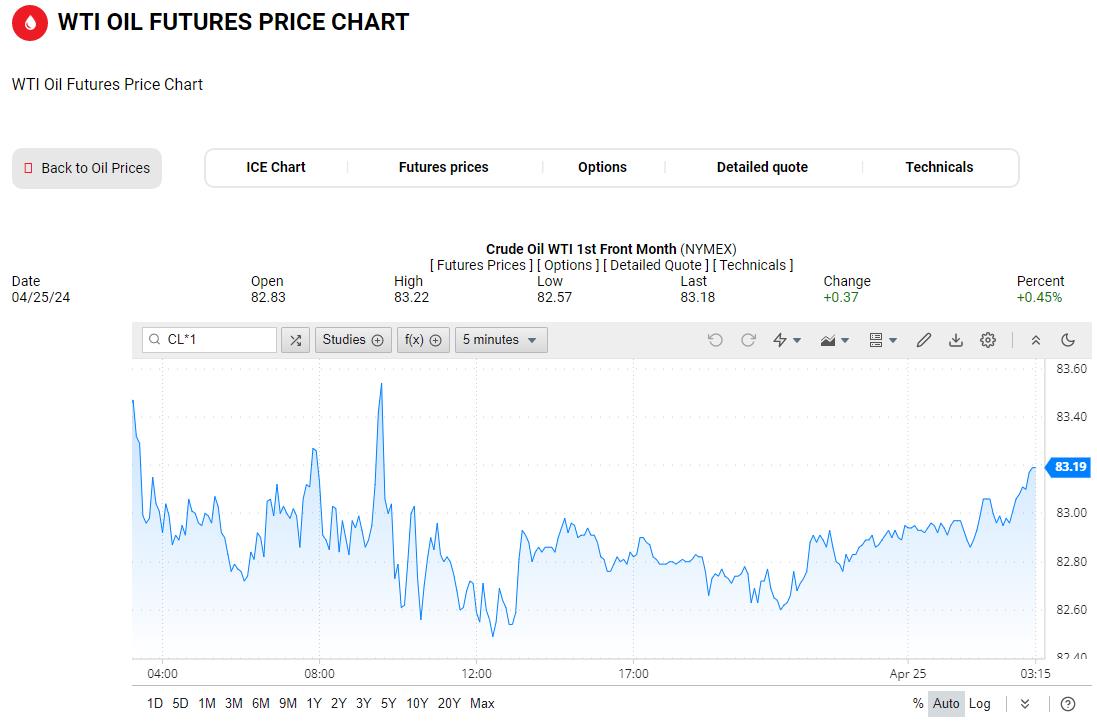
Task: Switch to Detailed quote tab
Action: click(x=762, y=167)
